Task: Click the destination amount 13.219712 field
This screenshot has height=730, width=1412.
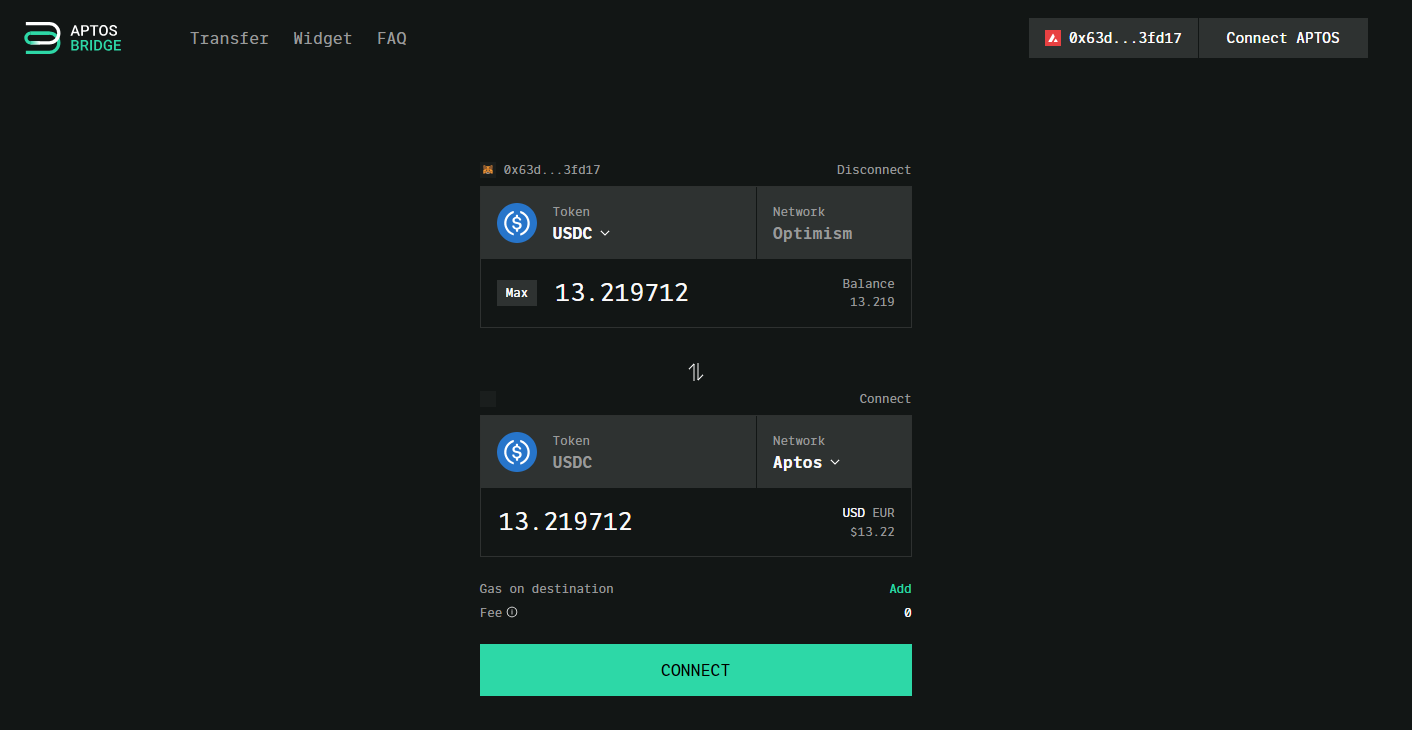Action: click(x=565, y=522)
